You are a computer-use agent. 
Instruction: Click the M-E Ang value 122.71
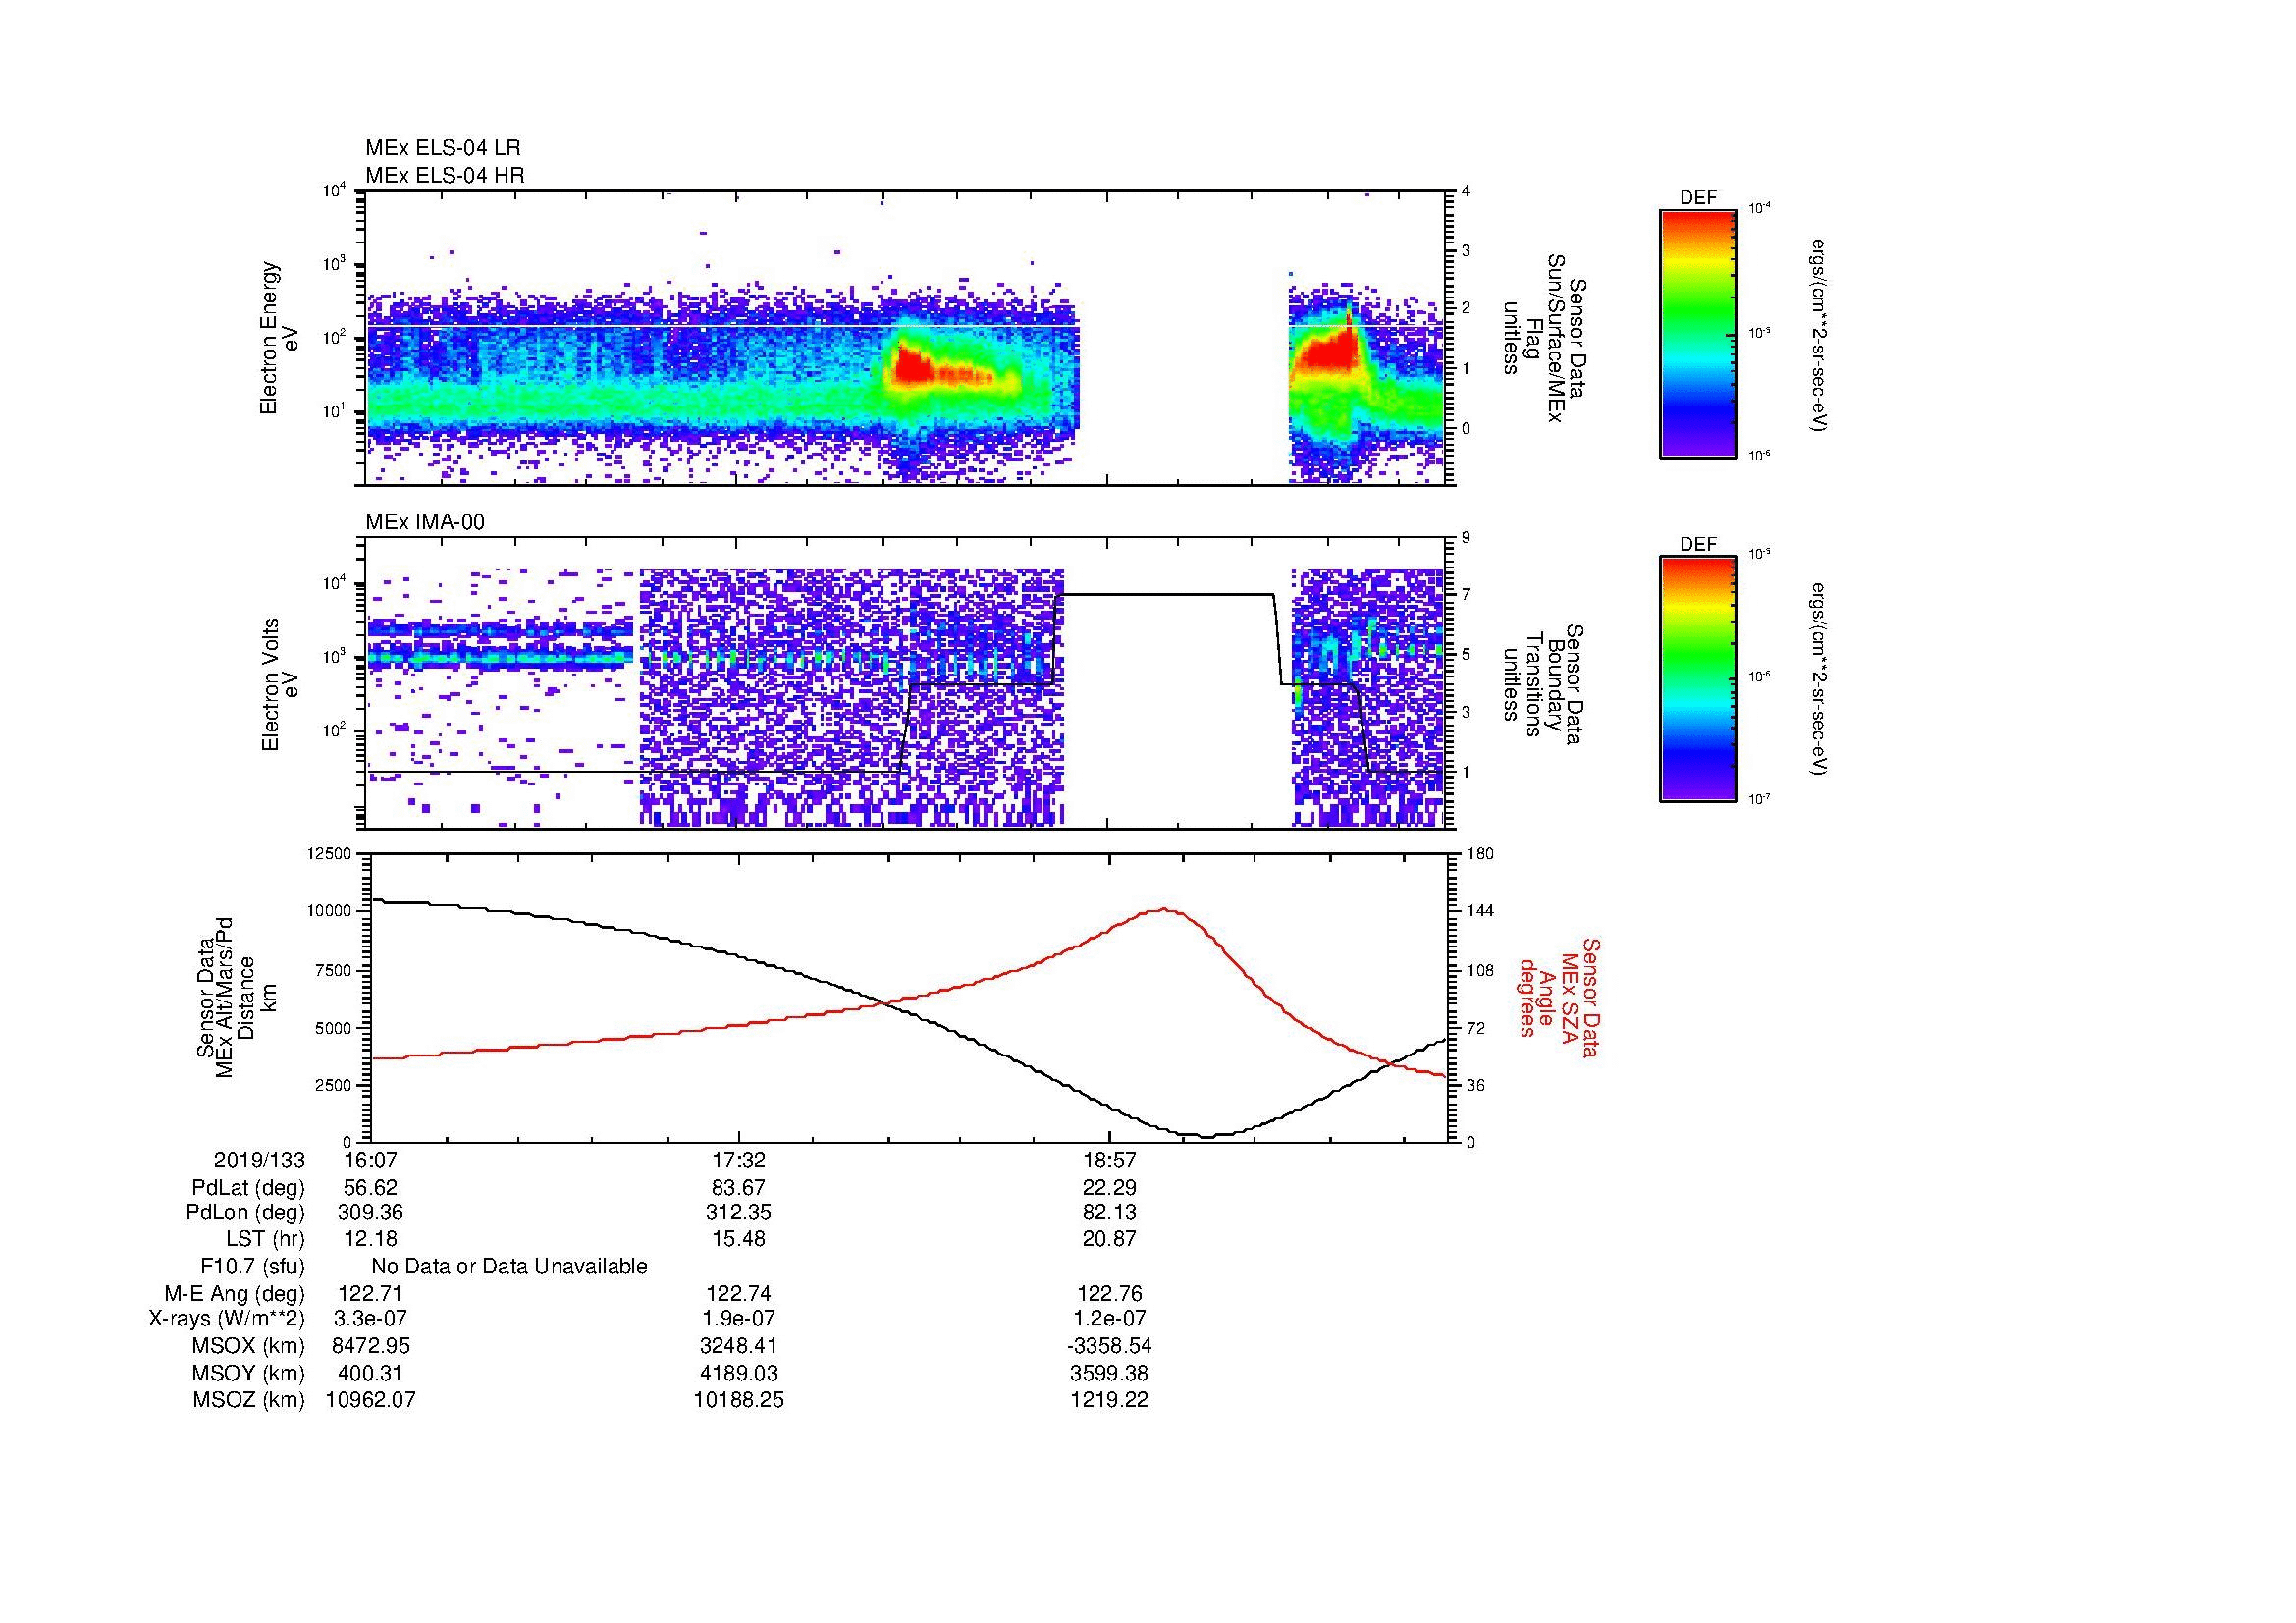click(370, 1293)
